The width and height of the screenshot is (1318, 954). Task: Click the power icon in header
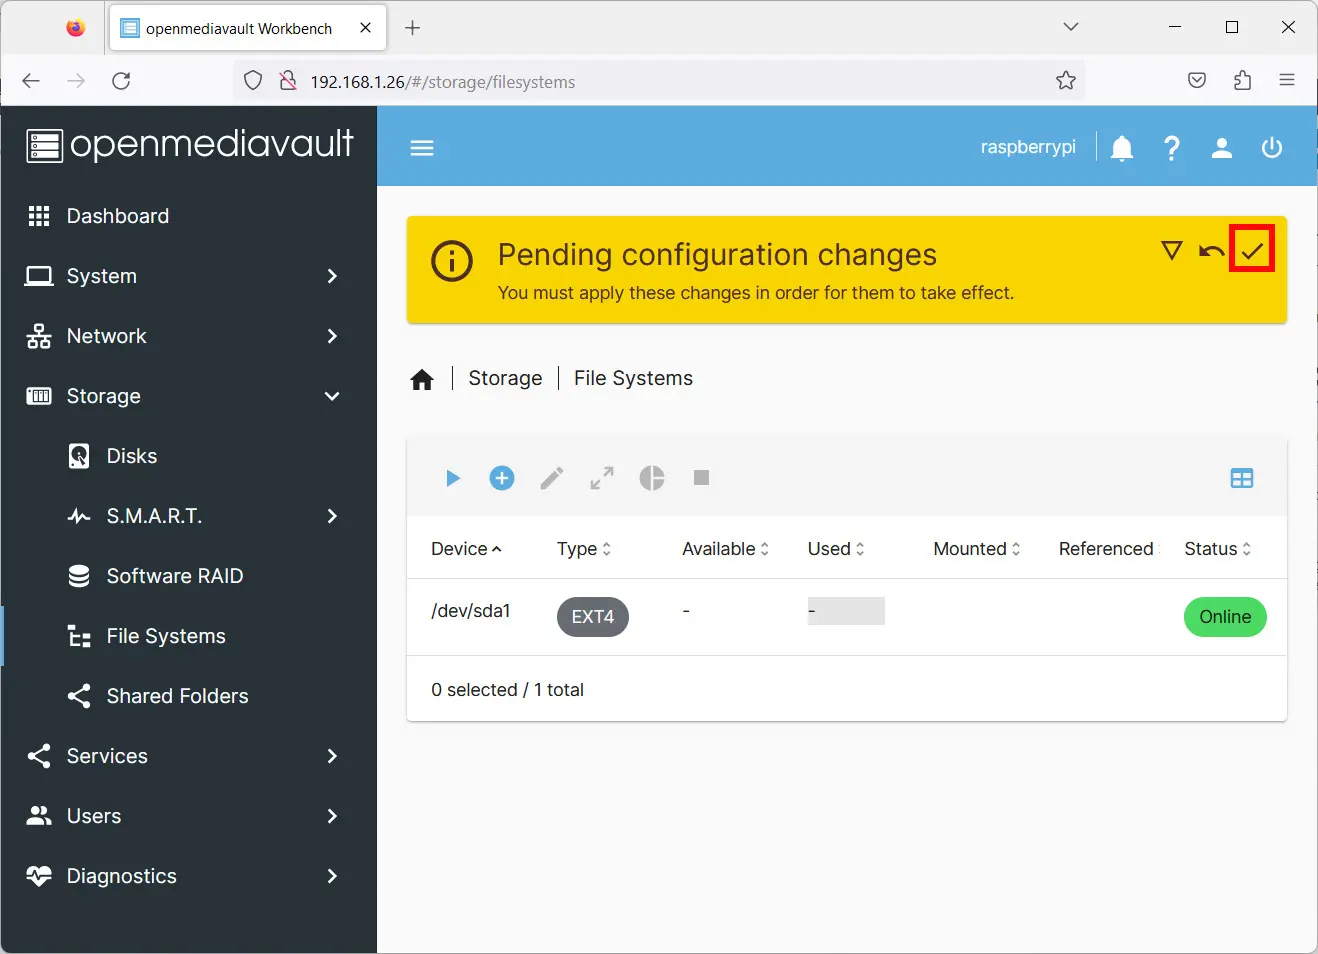pos(1271,148)
